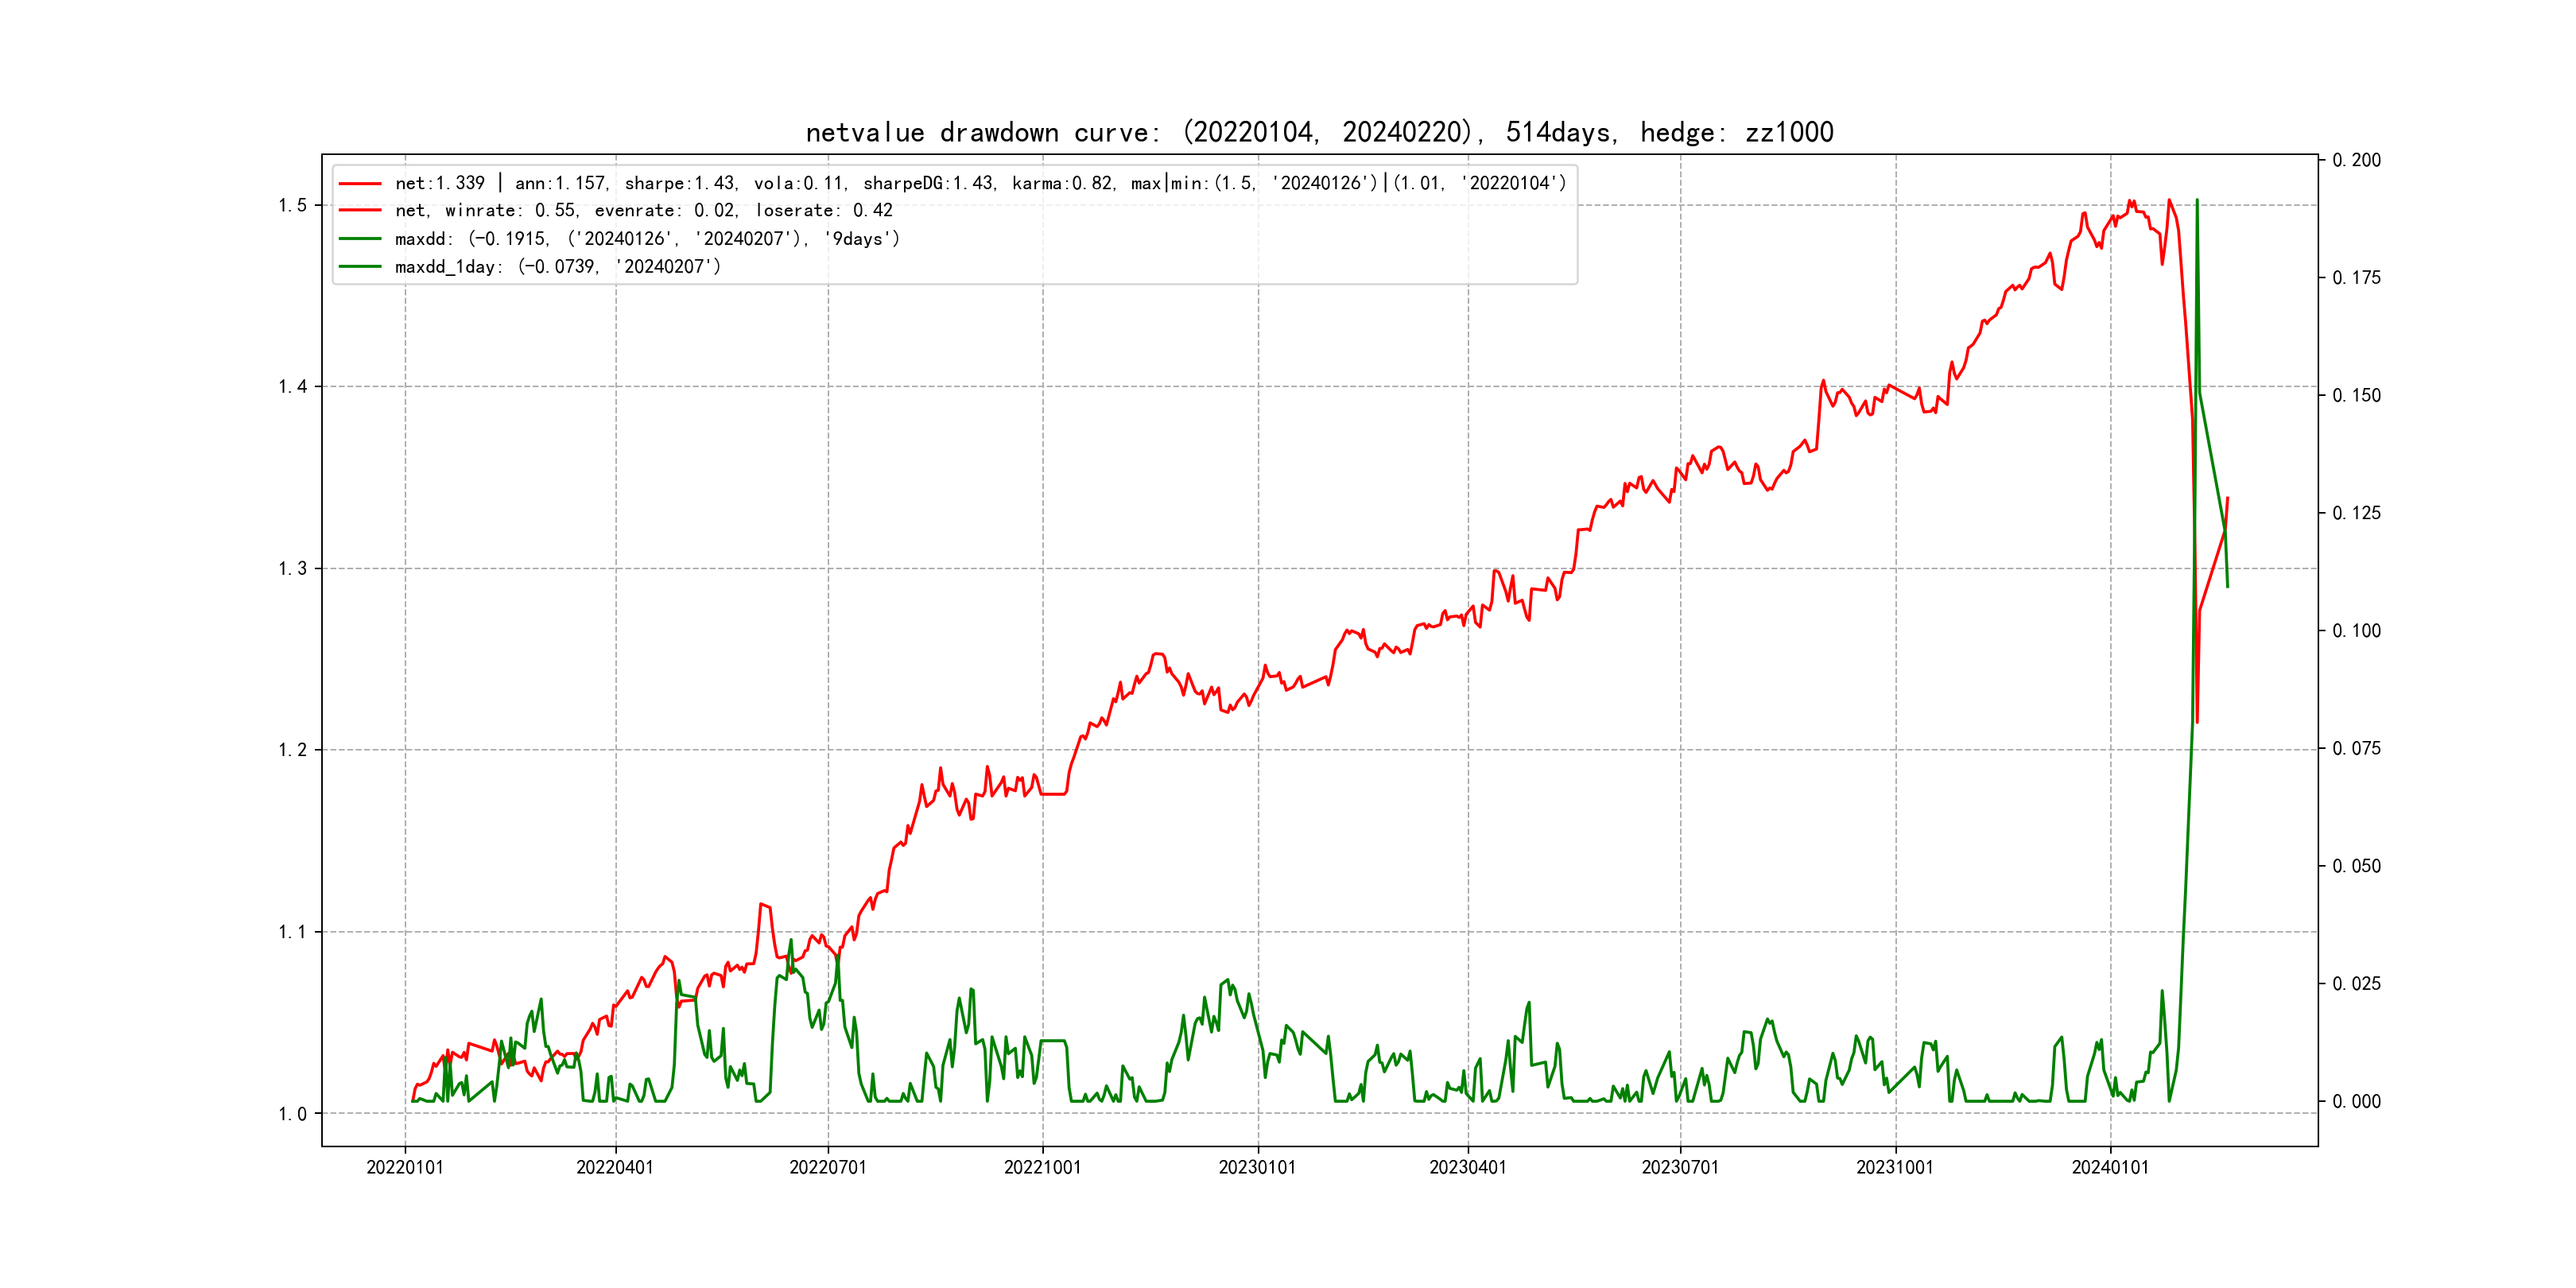Screen dimensions: 2576x1288
Task: Click the 20220701 x-axis date label
Action: [828, 1167]
